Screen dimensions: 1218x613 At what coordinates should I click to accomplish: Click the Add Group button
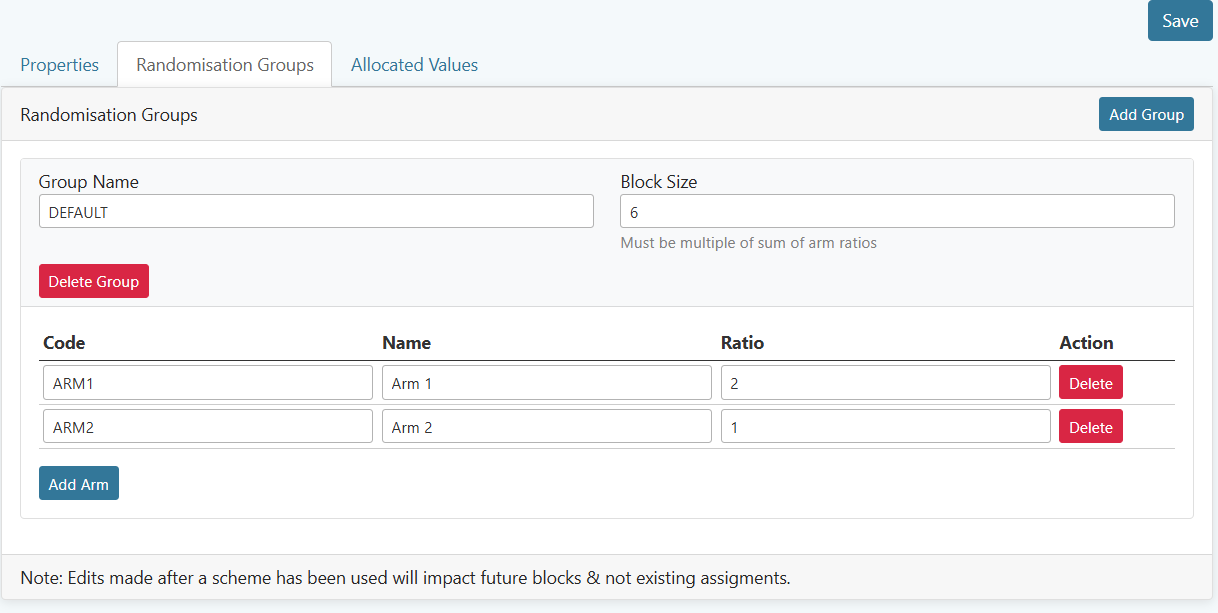click(1146, 114)
